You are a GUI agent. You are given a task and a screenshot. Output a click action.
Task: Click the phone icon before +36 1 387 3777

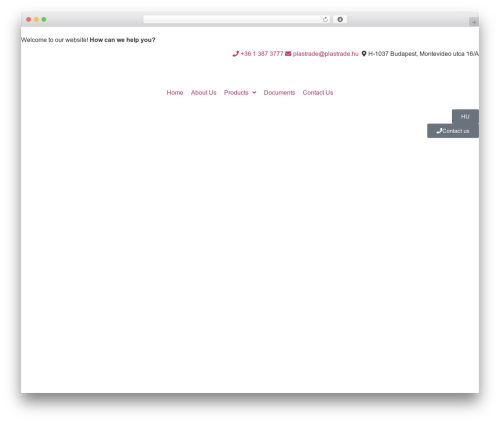(236, 54)
